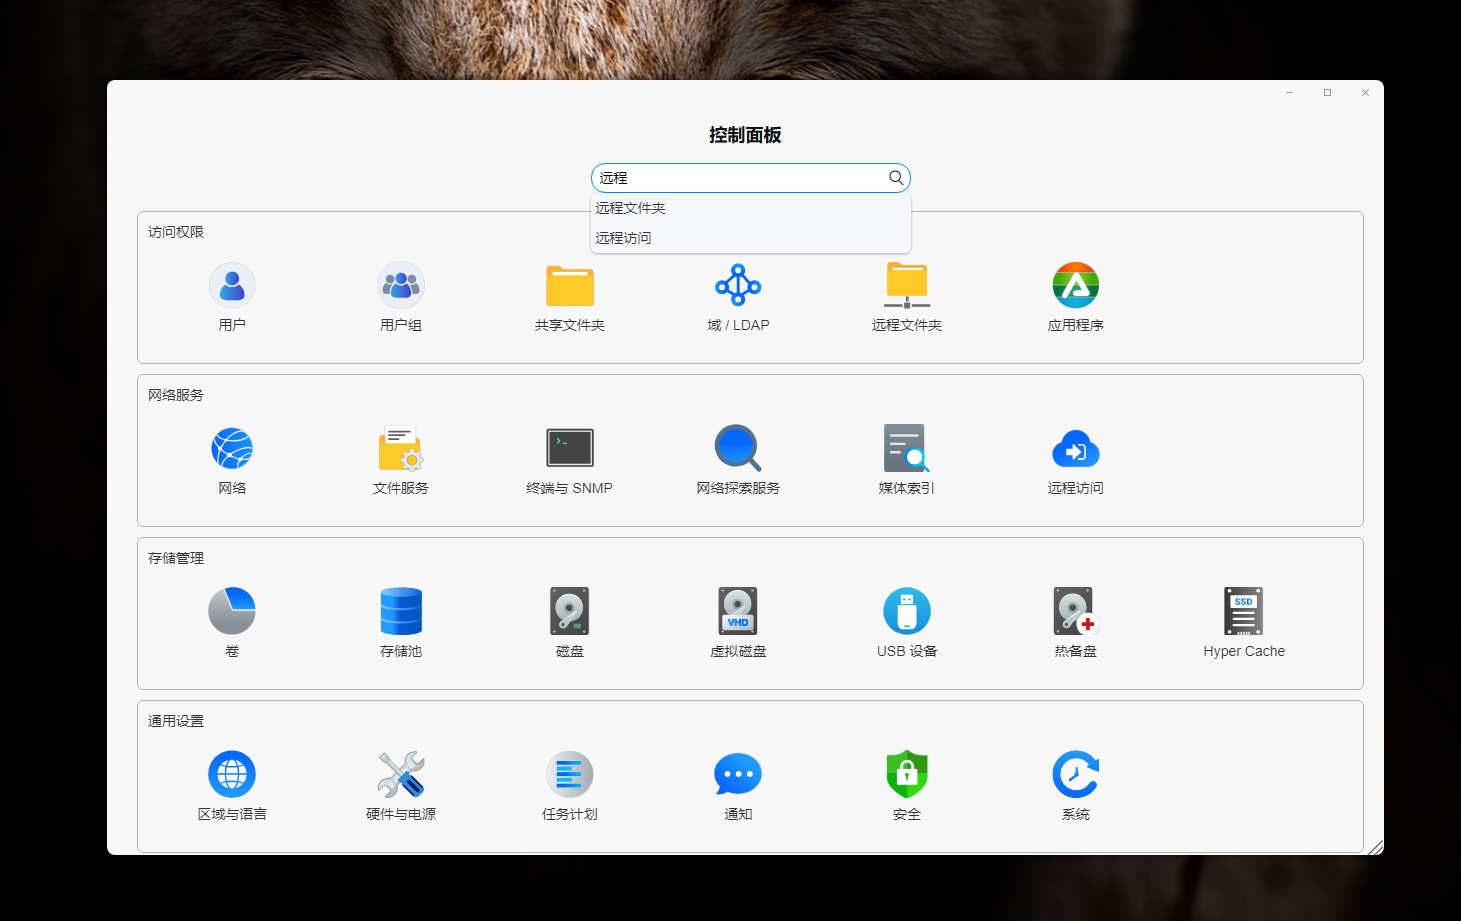The width and height of the screenshot is (1461, 921).
Task: Open the 磁盘 disk icon
Action: coord(570,611)
